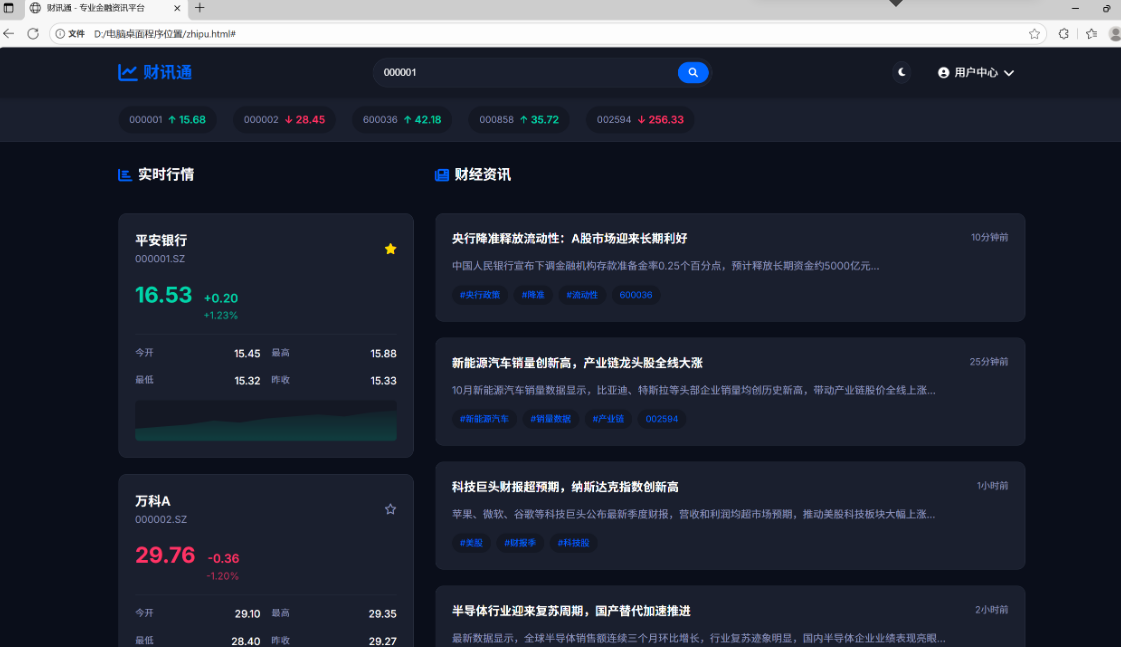Select the 002594 stock tag in news
This screenshot has width=1121, height=647.
click(x=662, y=419)
